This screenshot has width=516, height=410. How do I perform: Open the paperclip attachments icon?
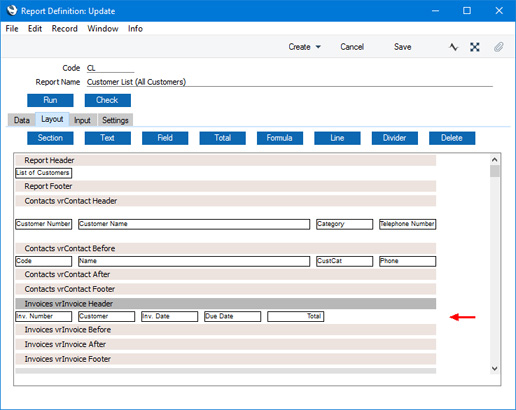click(498, 47)
